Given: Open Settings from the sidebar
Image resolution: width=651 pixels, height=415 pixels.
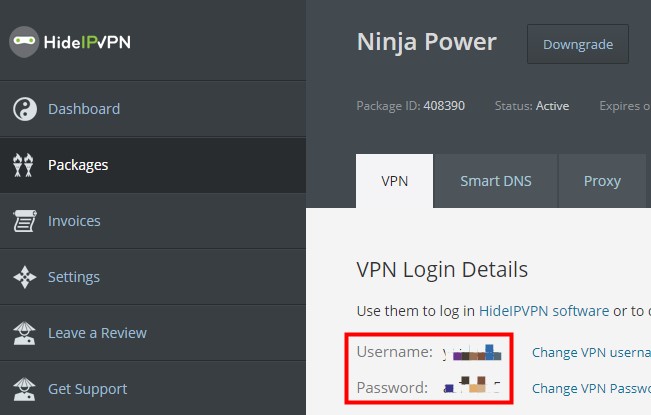Looking at the screenshot, I should (153, 277).
